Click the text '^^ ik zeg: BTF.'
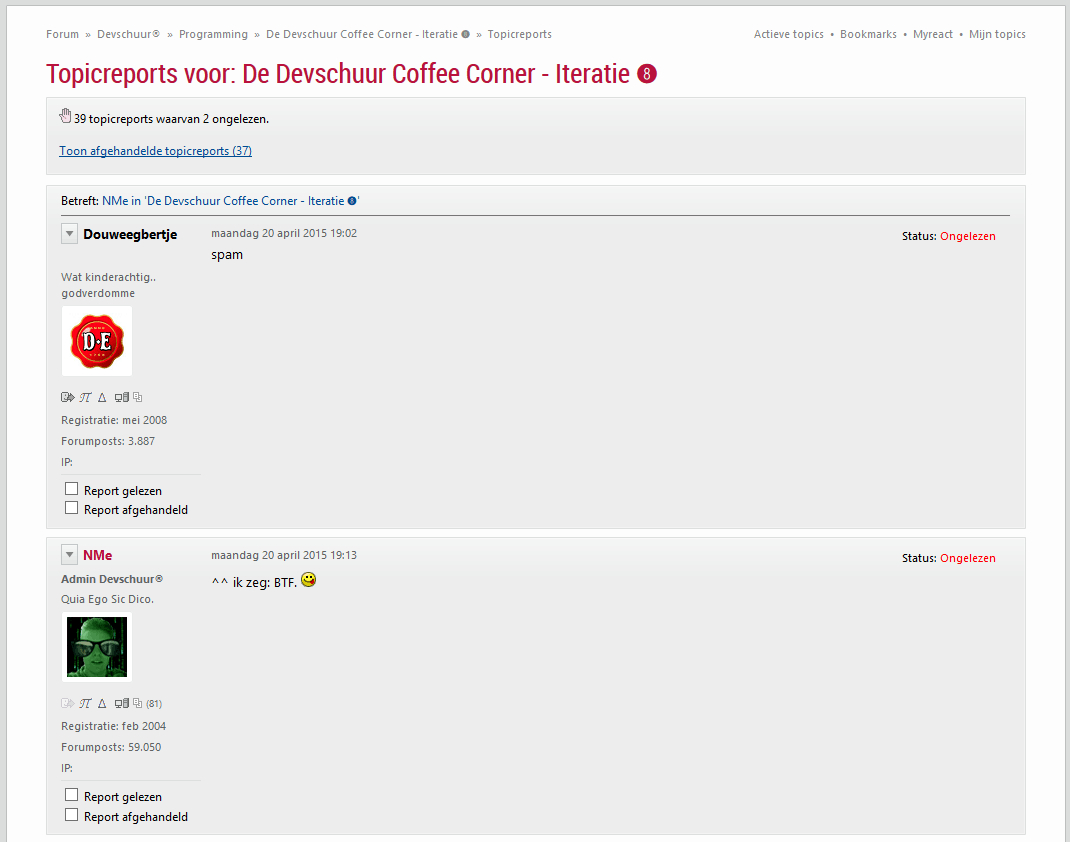 pos(254,582)
